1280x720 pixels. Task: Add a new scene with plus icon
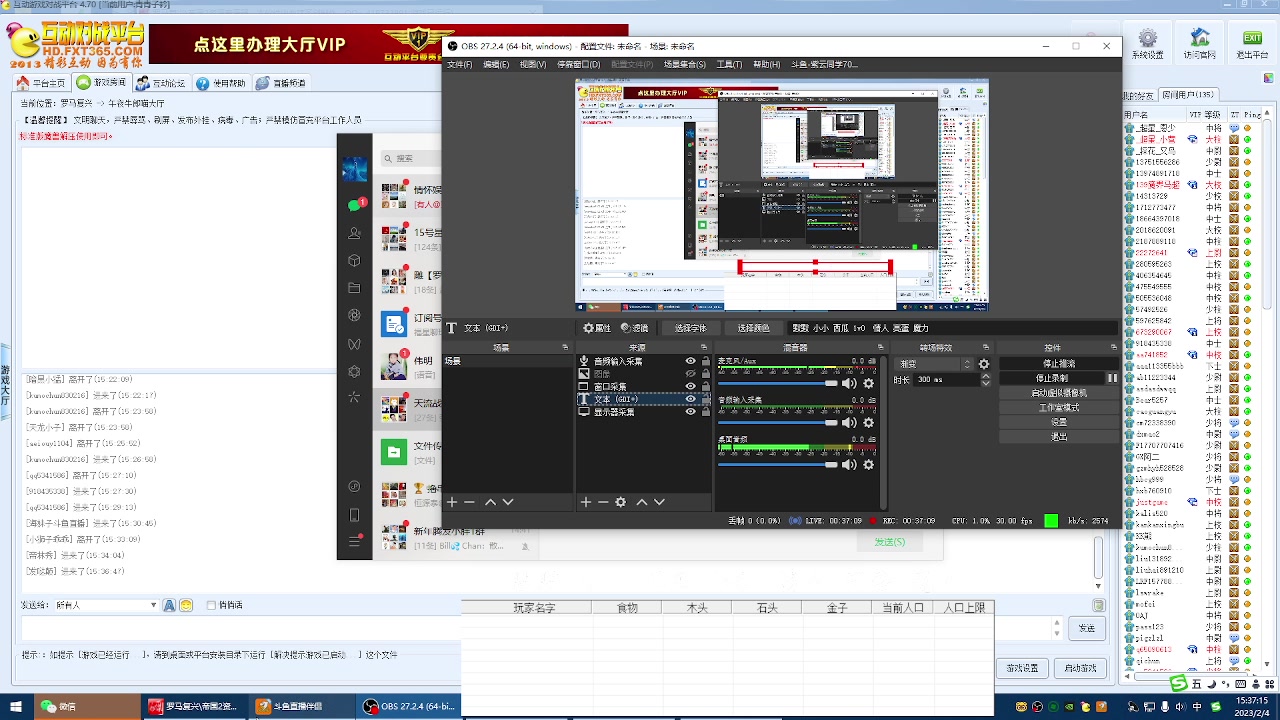pos(452,502)
